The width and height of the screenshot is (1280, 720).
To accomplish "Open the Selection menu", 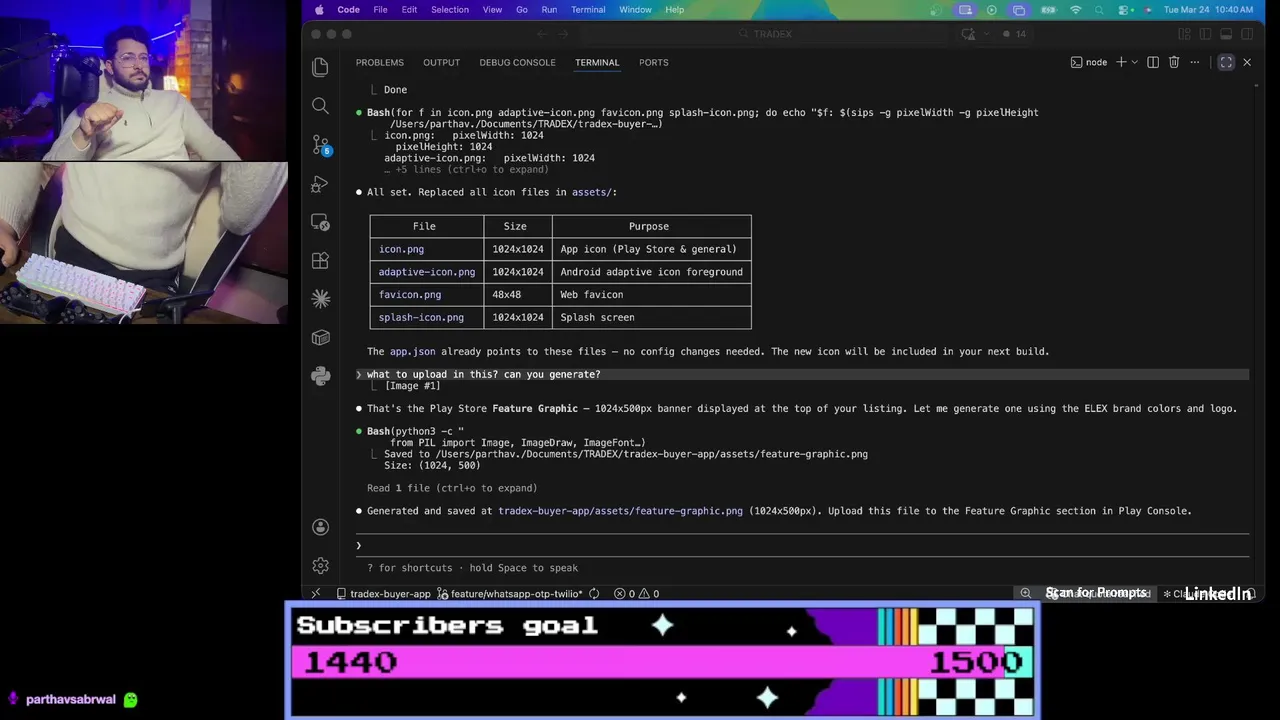I will [x=450, y=9].
